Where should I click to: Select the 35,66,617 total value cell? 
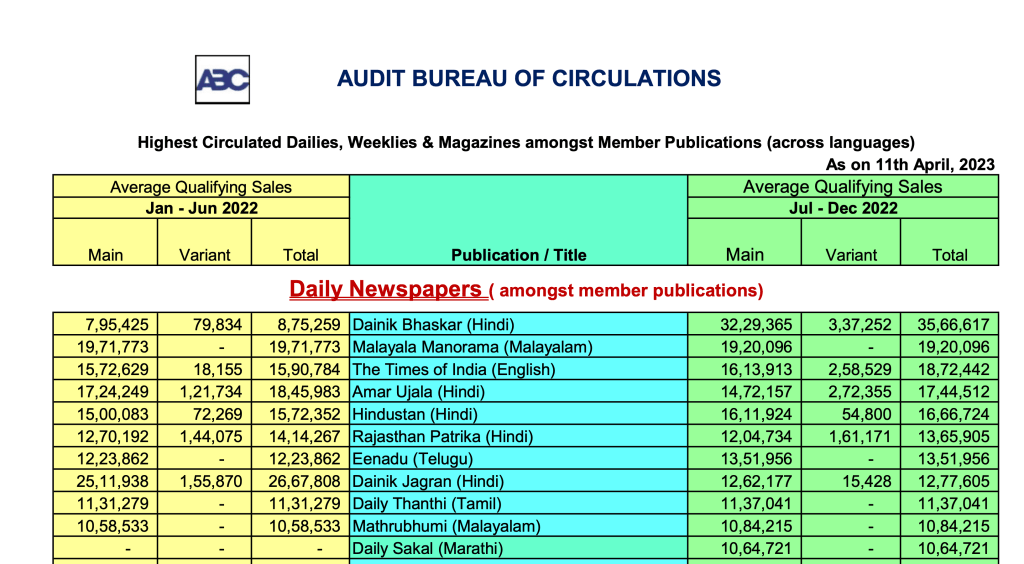click(949, 325)
